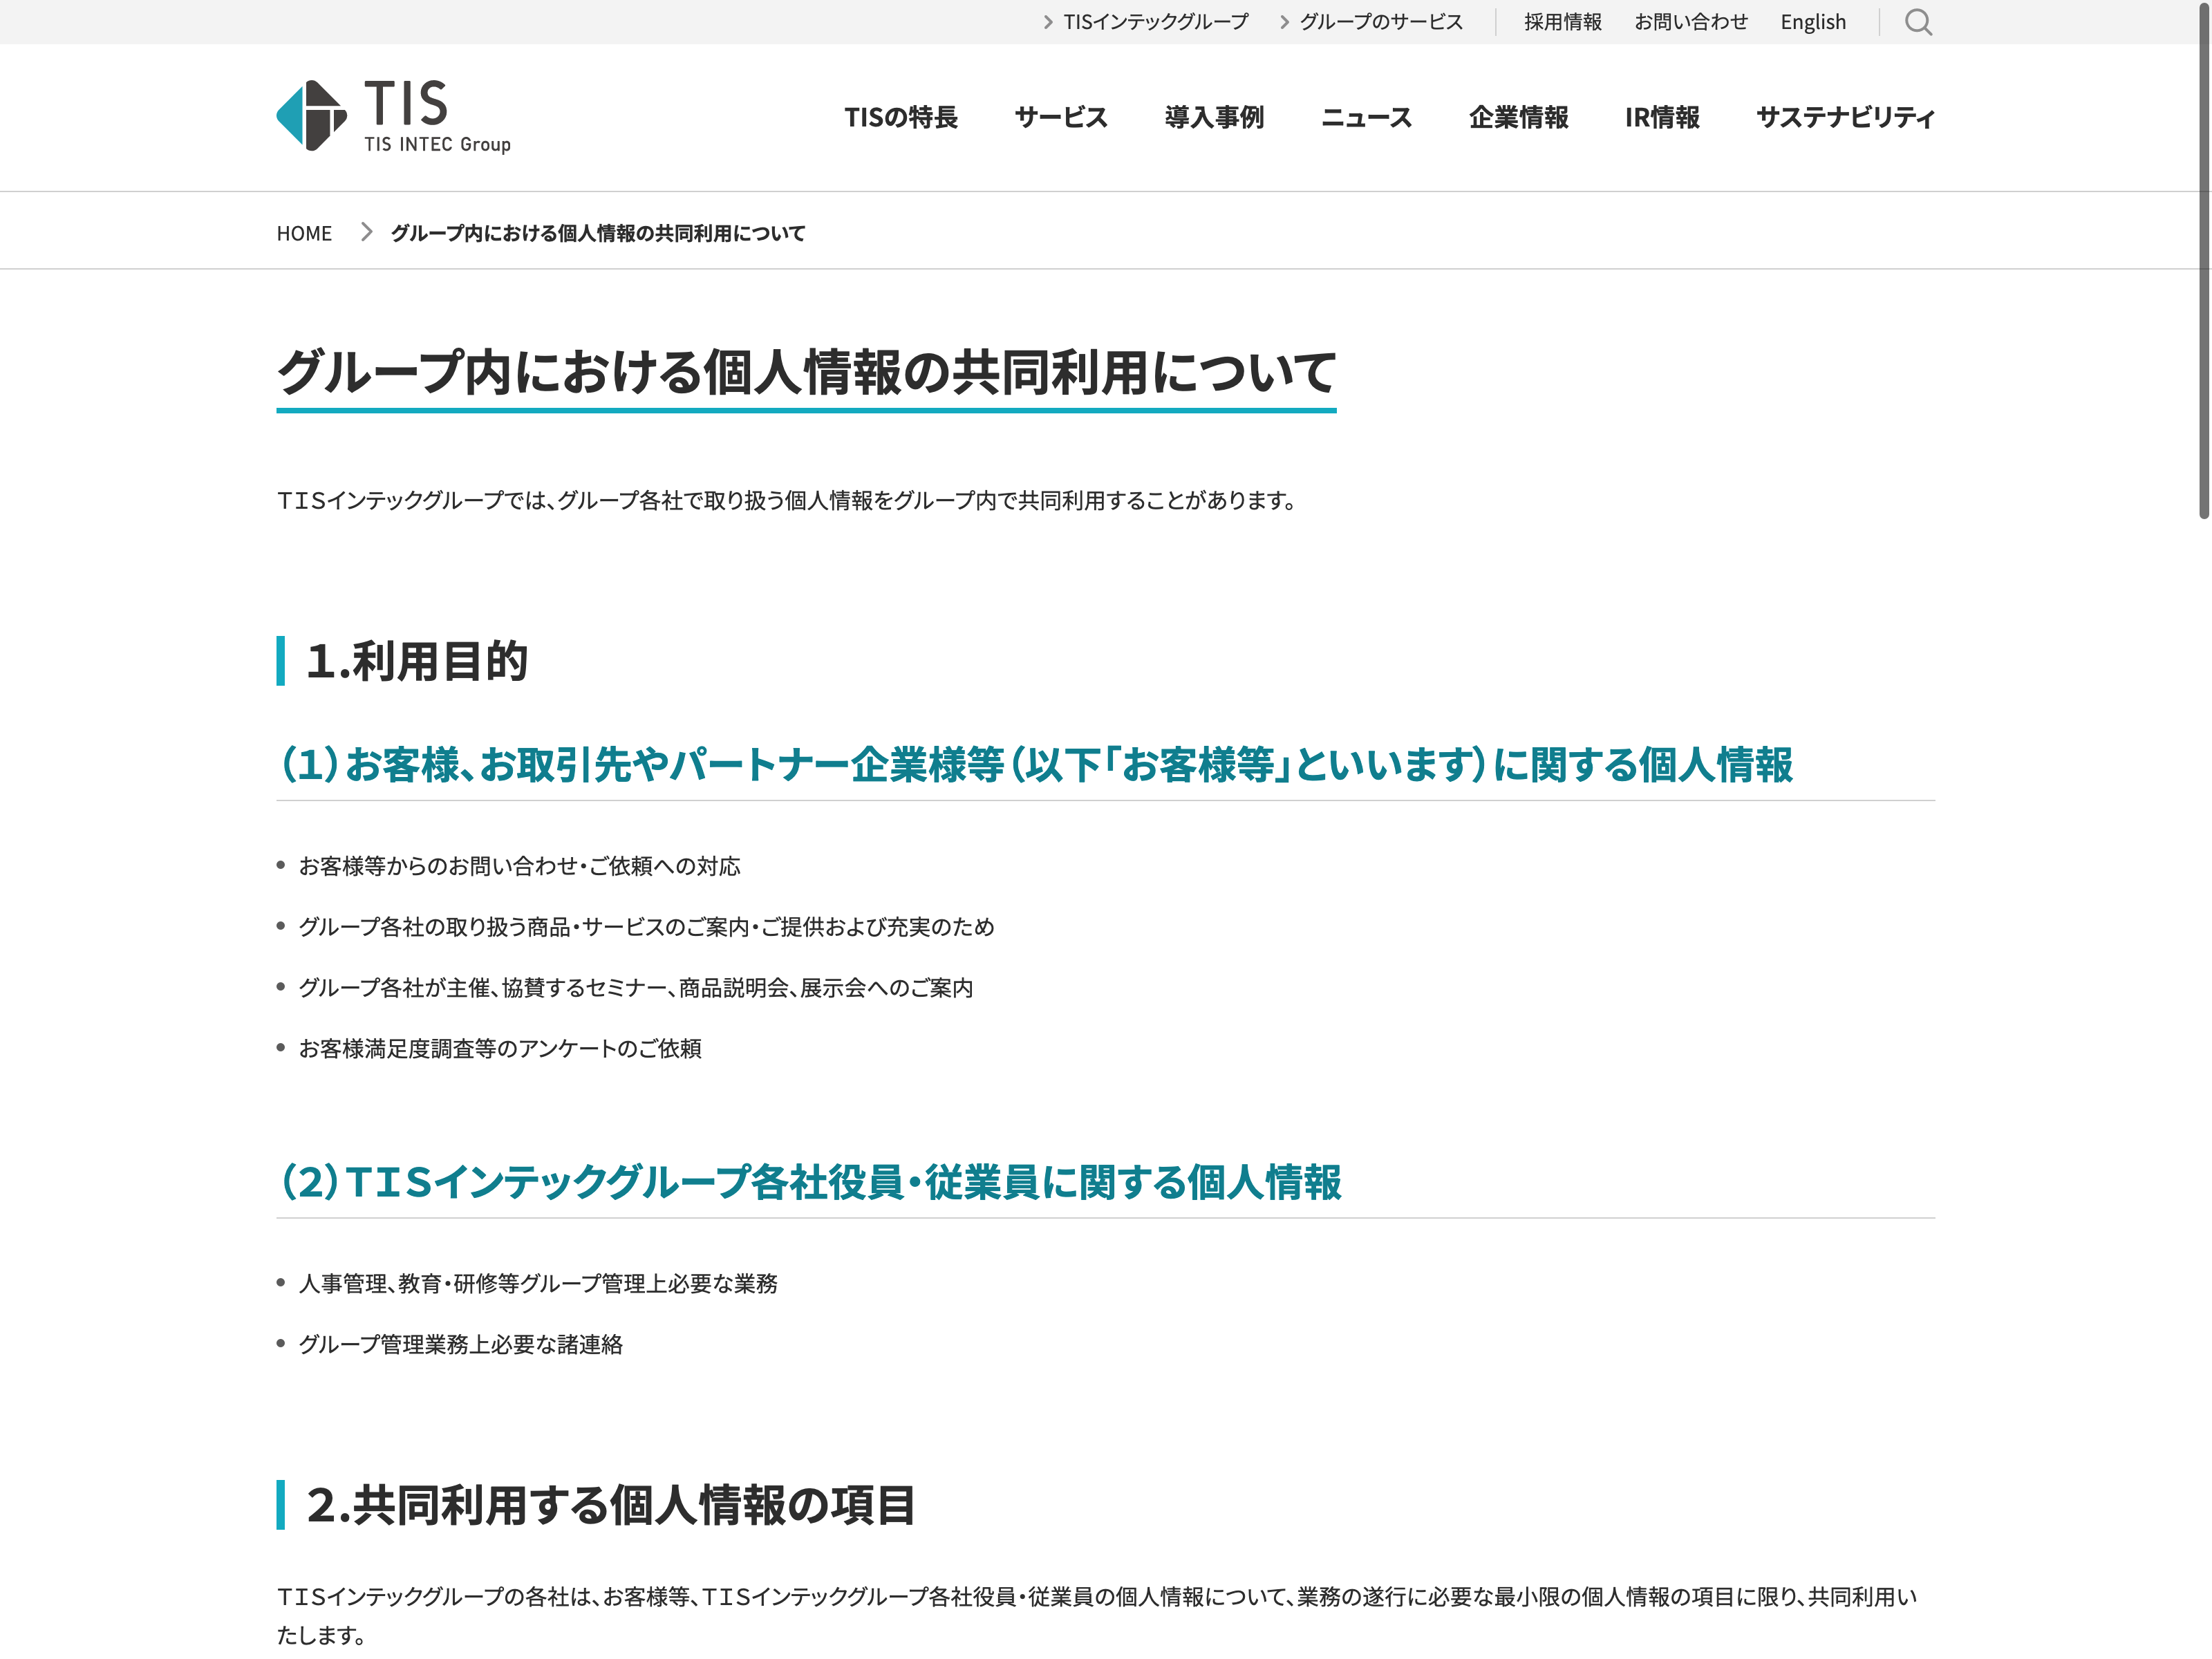Click the search magnifier icon

click(1917, 22)
